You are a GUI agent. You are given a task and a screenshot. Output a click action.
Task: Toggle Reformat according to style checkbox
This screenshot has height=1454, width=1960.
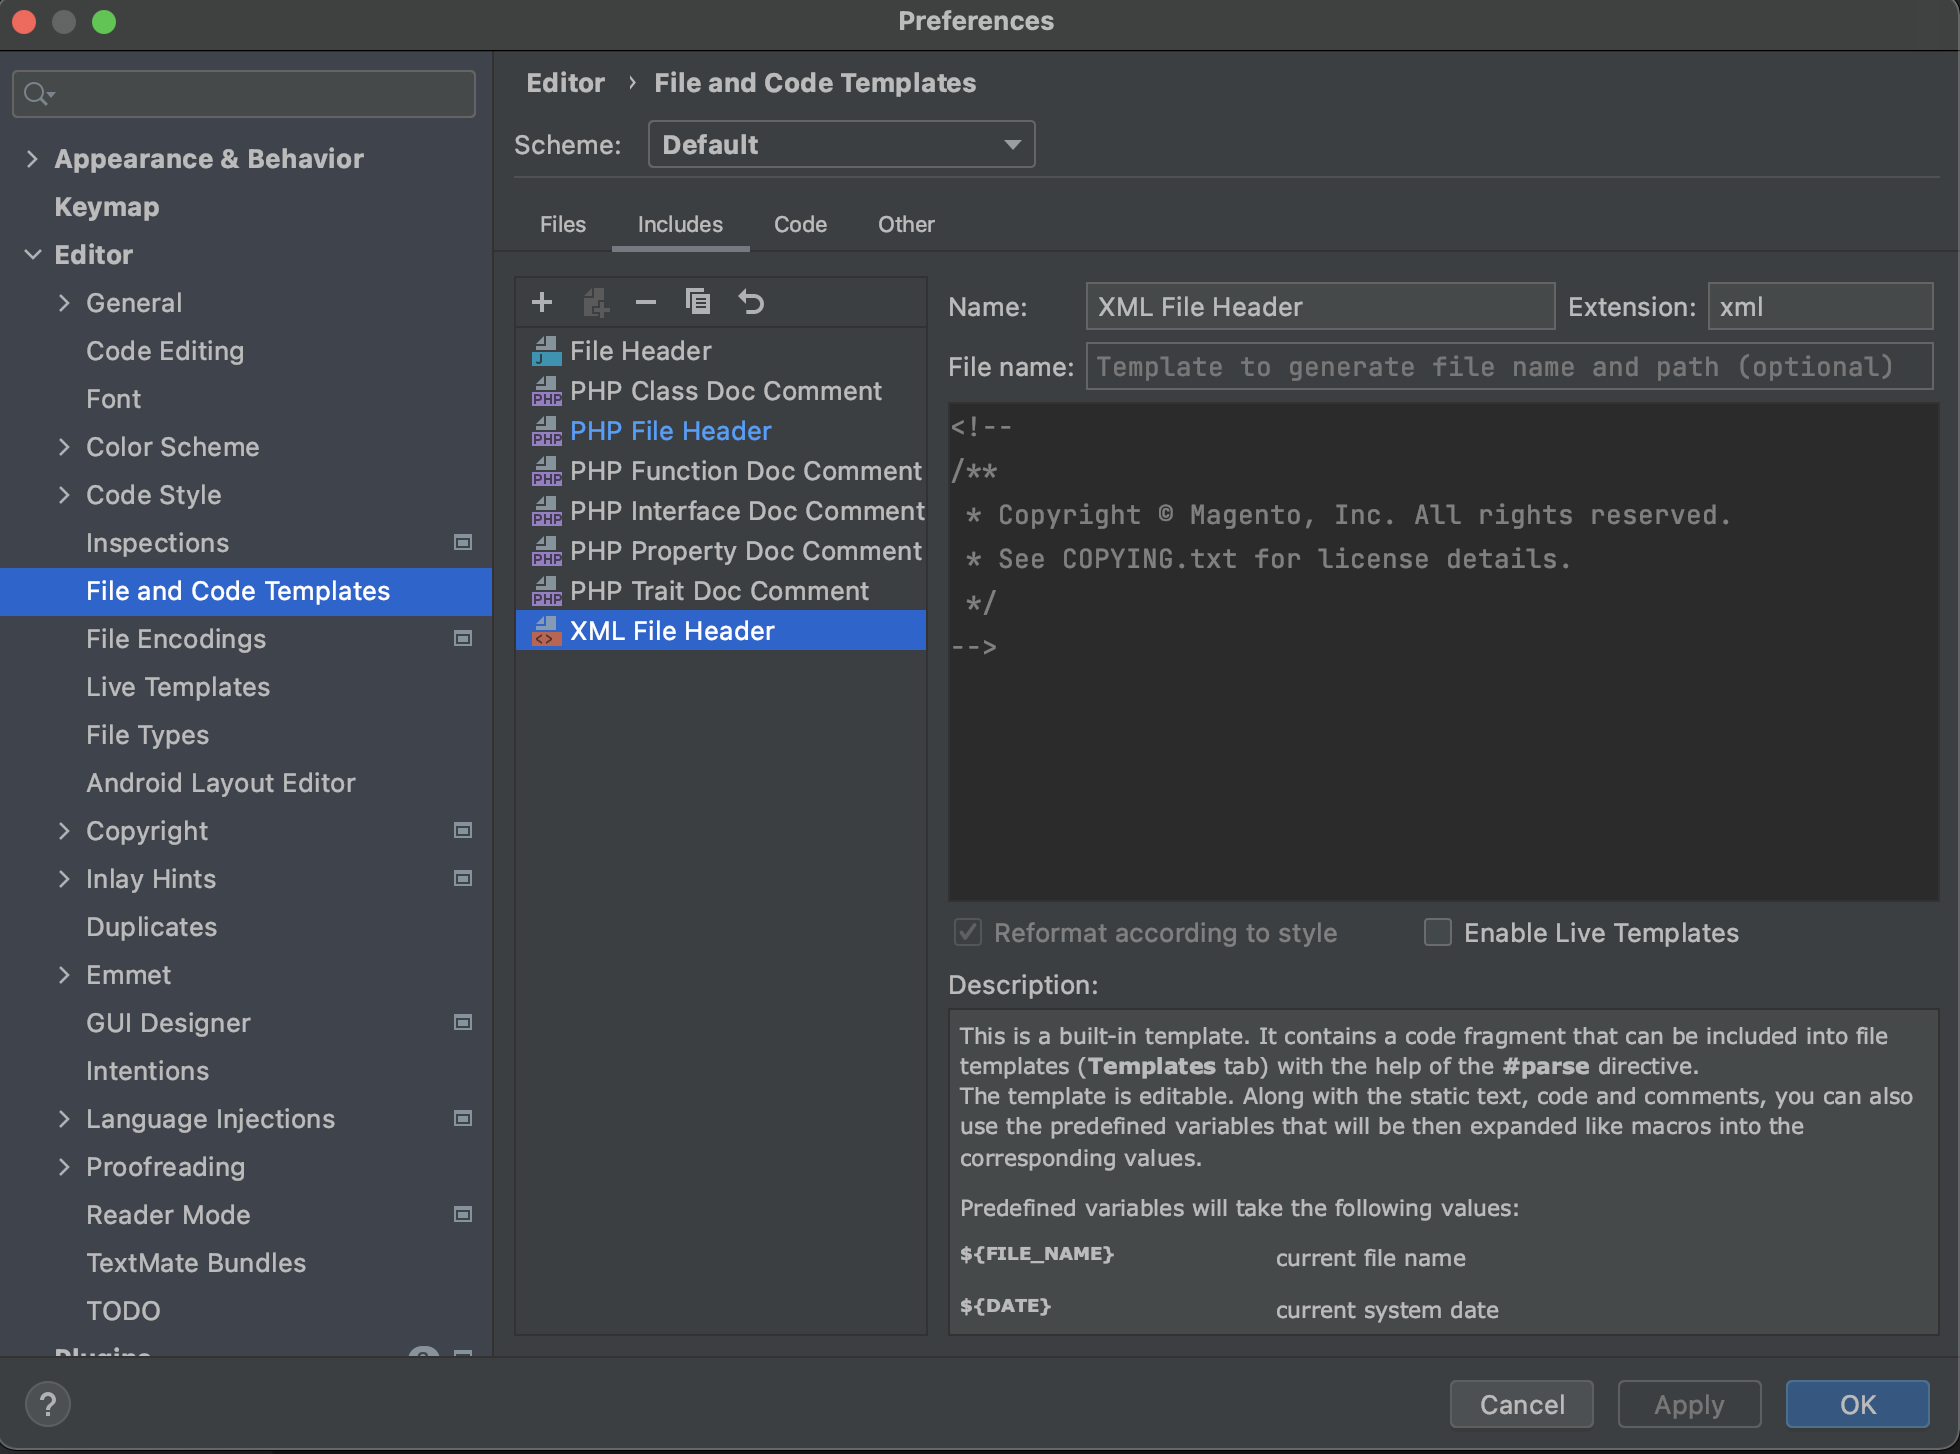[x=967, y=932]
